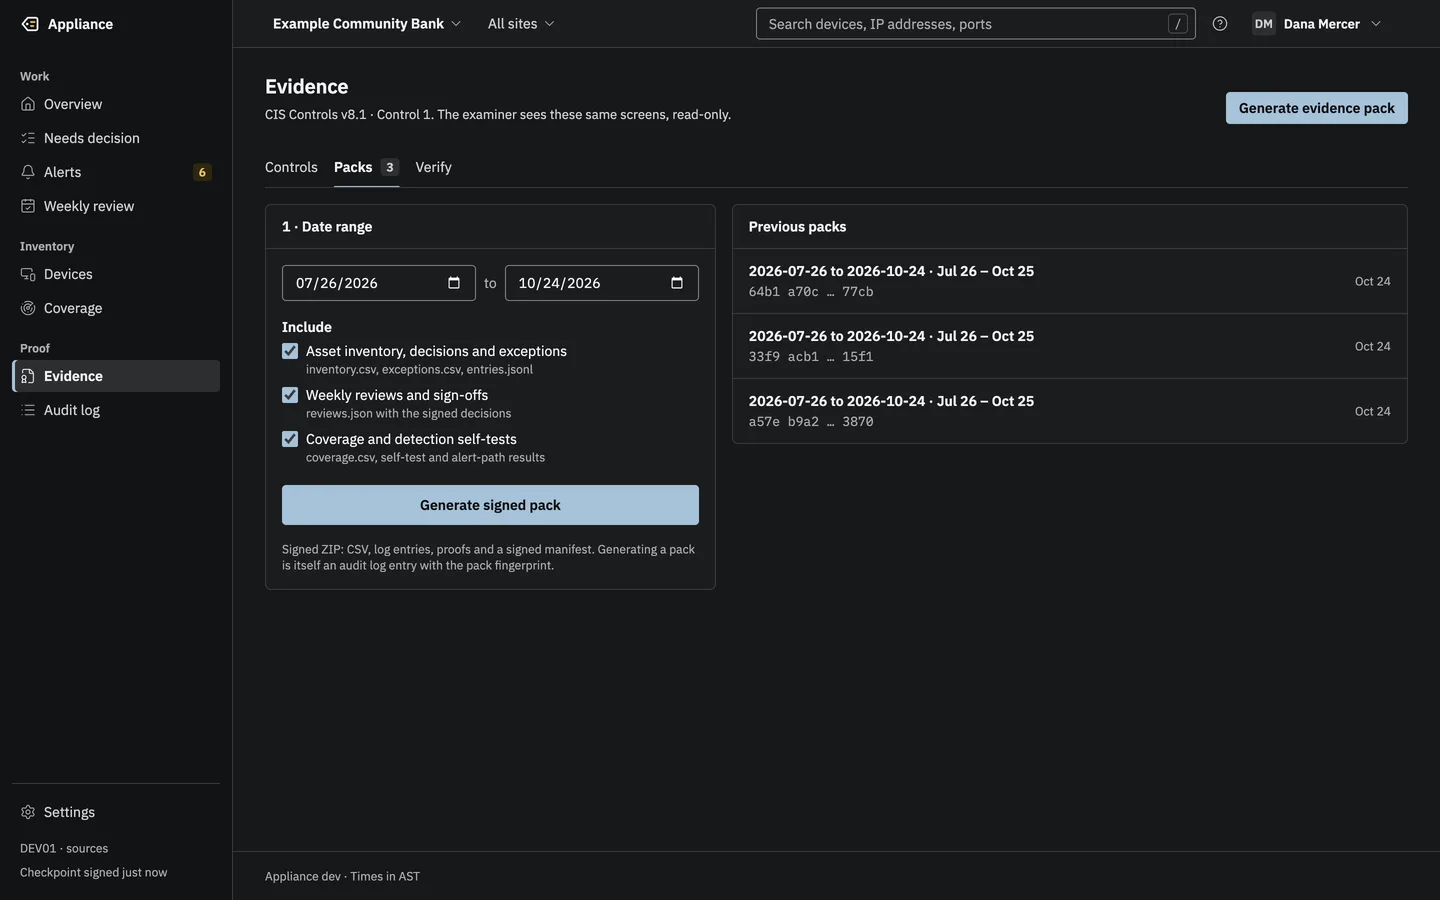Open Devices inventory
The width and height of the screenshot is (1440, 900).
click(116, 274)
